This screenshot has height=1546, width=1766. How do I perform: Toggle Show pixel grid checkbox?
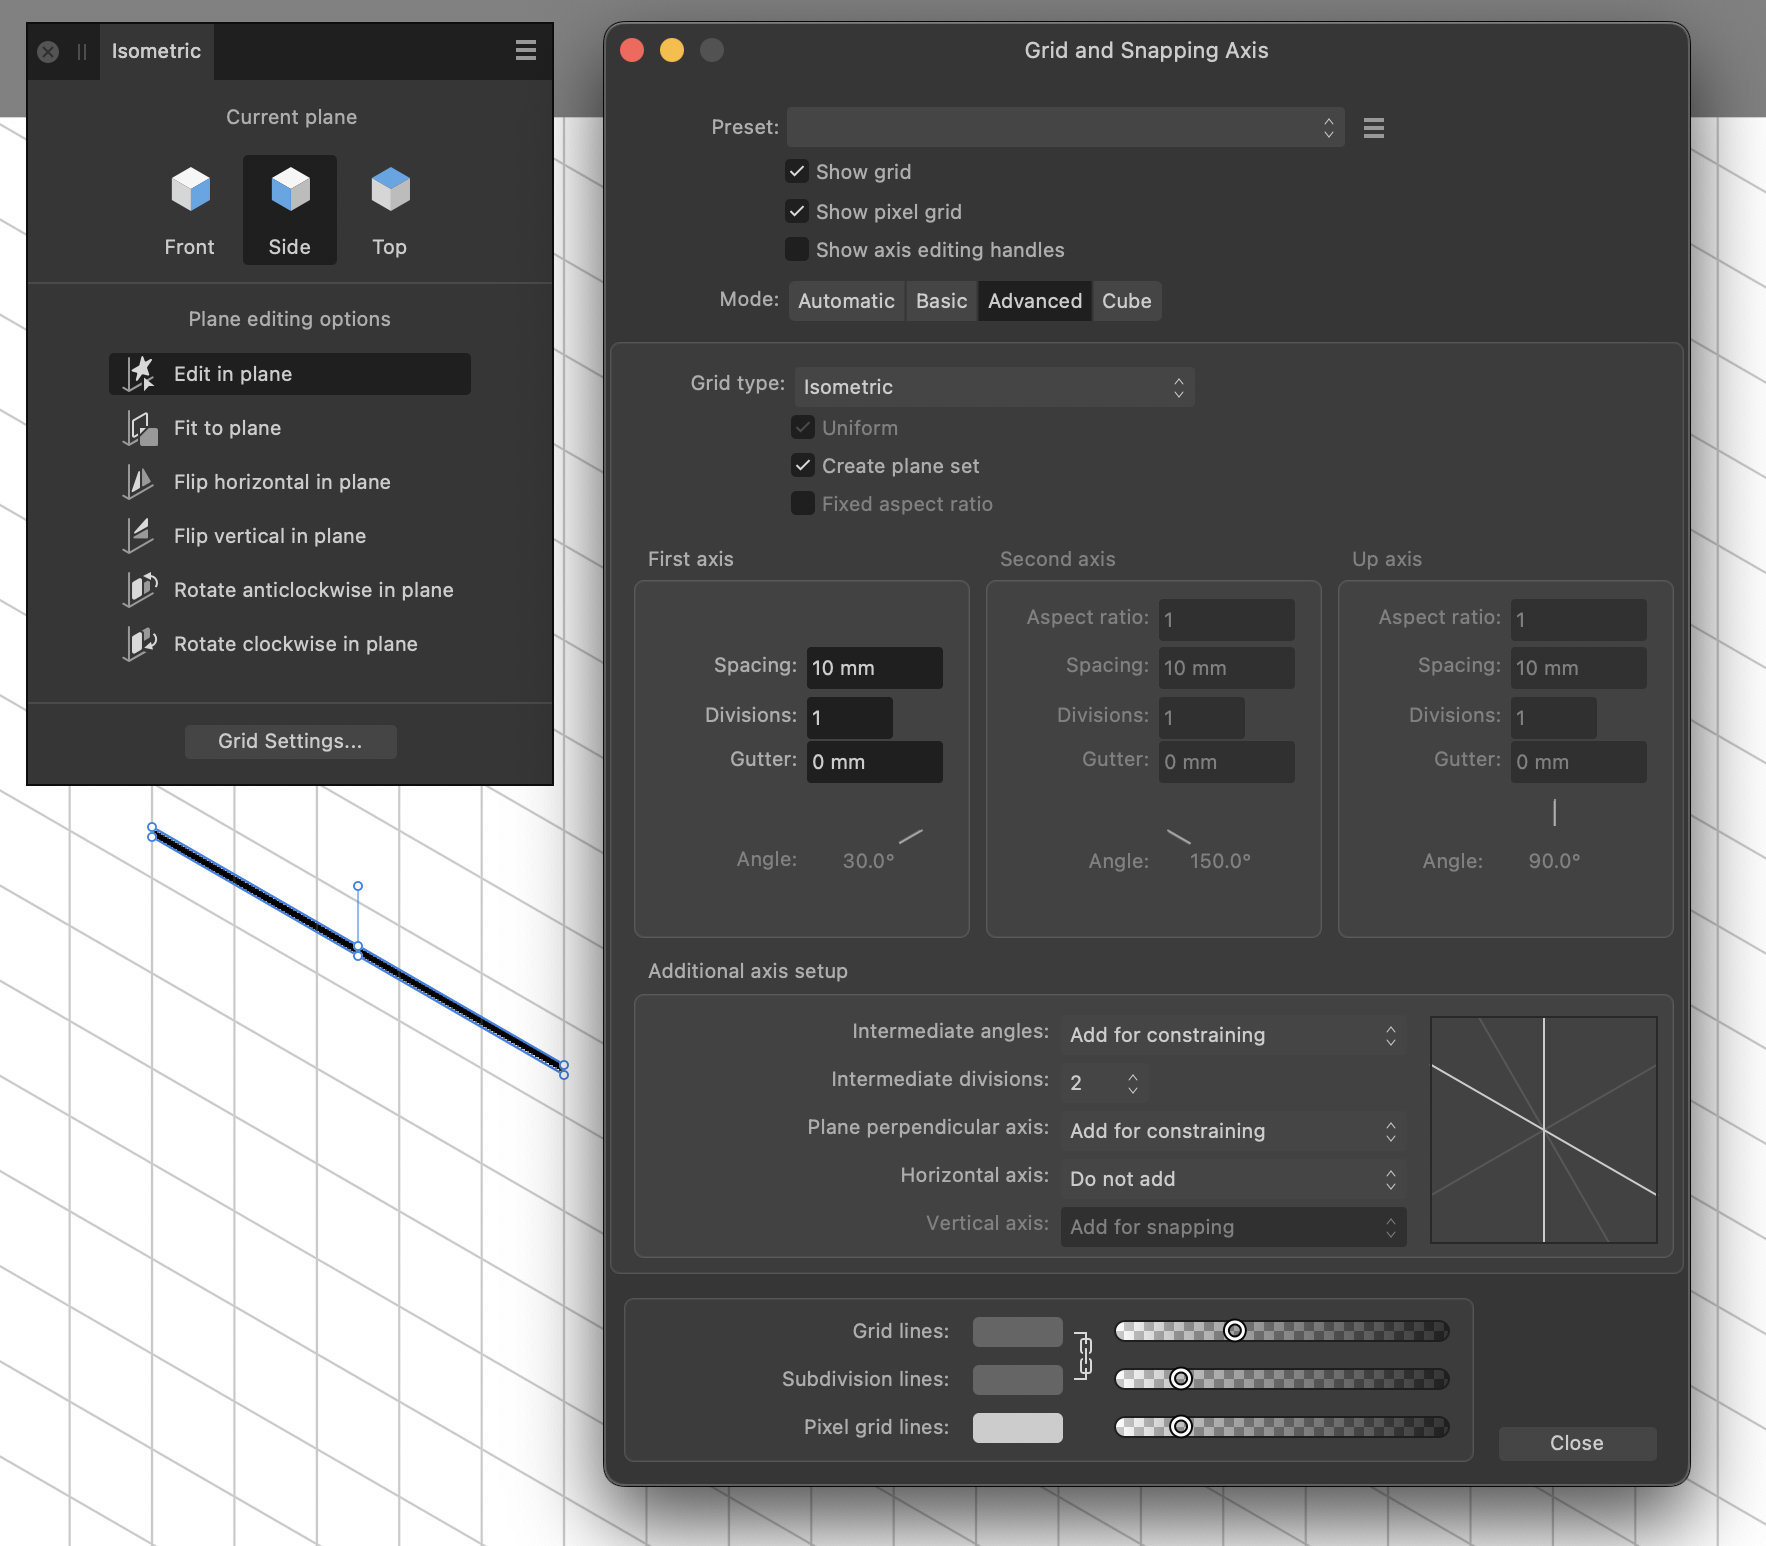tap(797, 211)
